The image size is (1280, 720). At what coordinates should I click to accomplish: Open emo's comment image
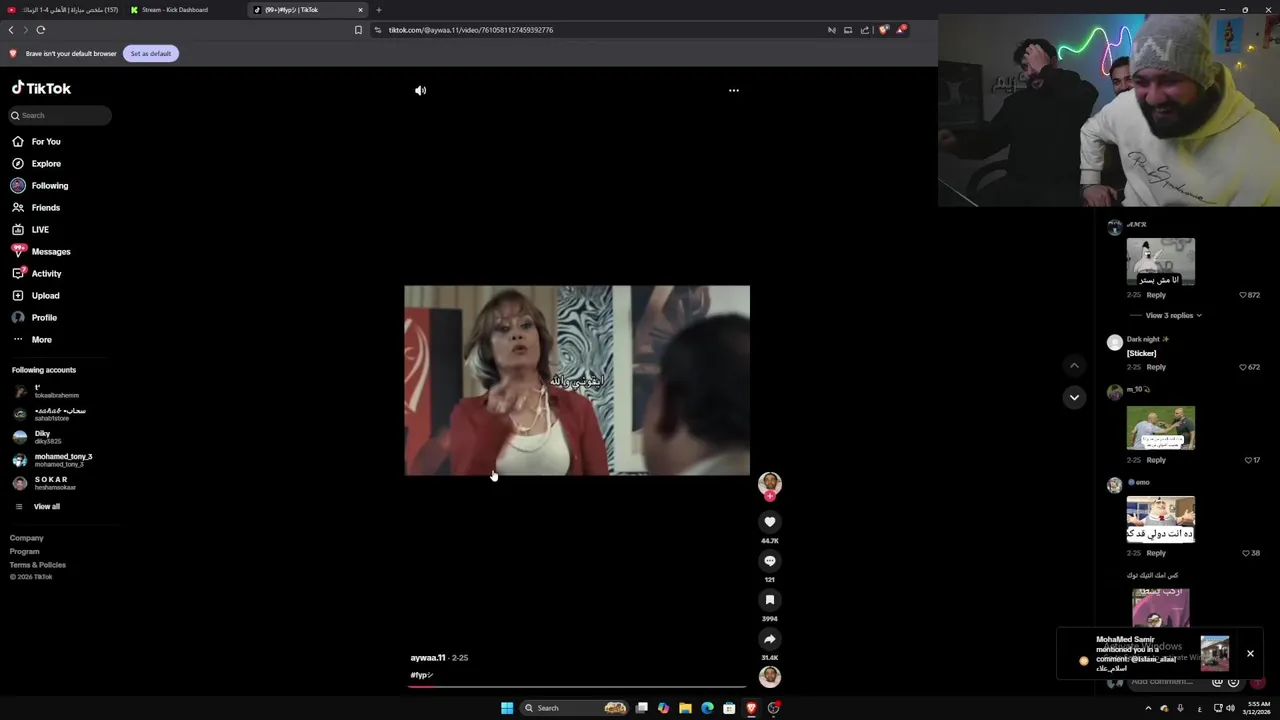1160,520
